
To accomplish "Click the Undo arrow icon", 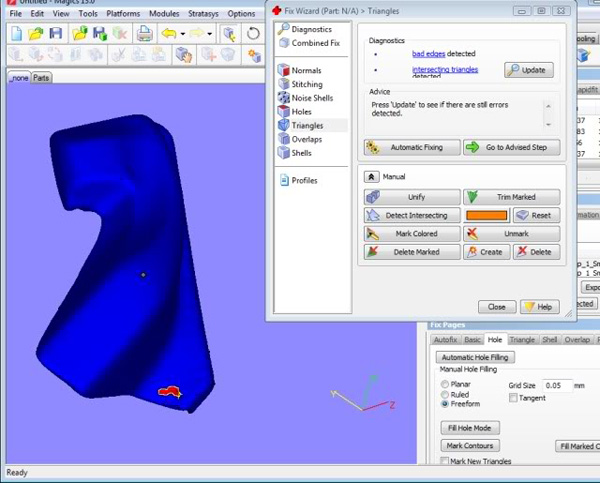I will [168, 33].
